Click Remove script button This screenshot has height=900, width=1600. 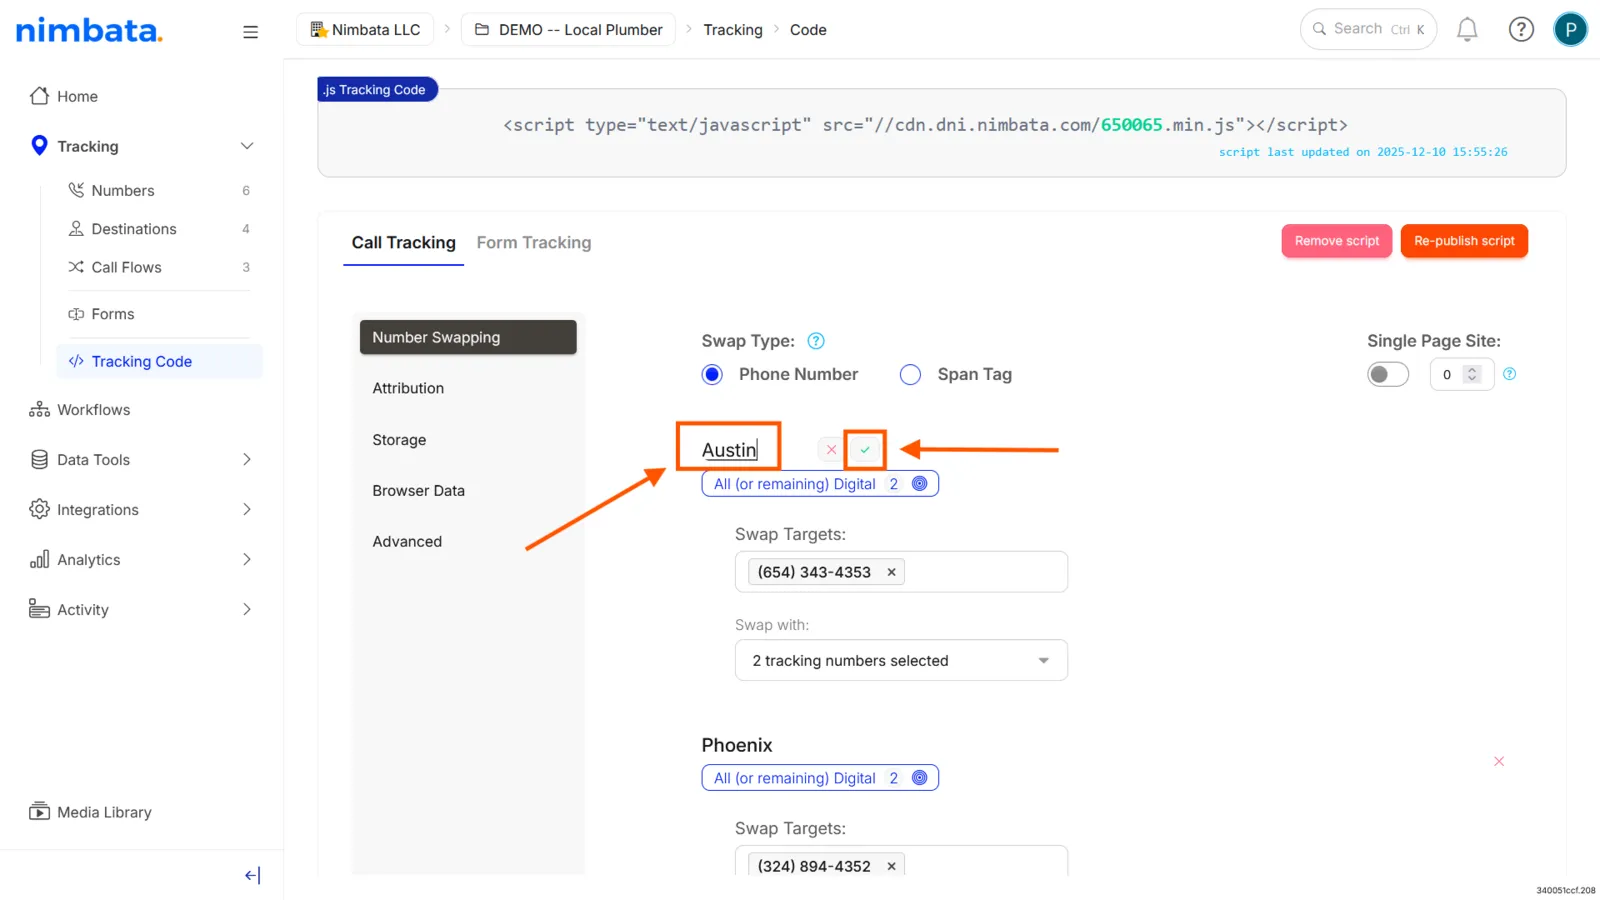click(1336, 241)
